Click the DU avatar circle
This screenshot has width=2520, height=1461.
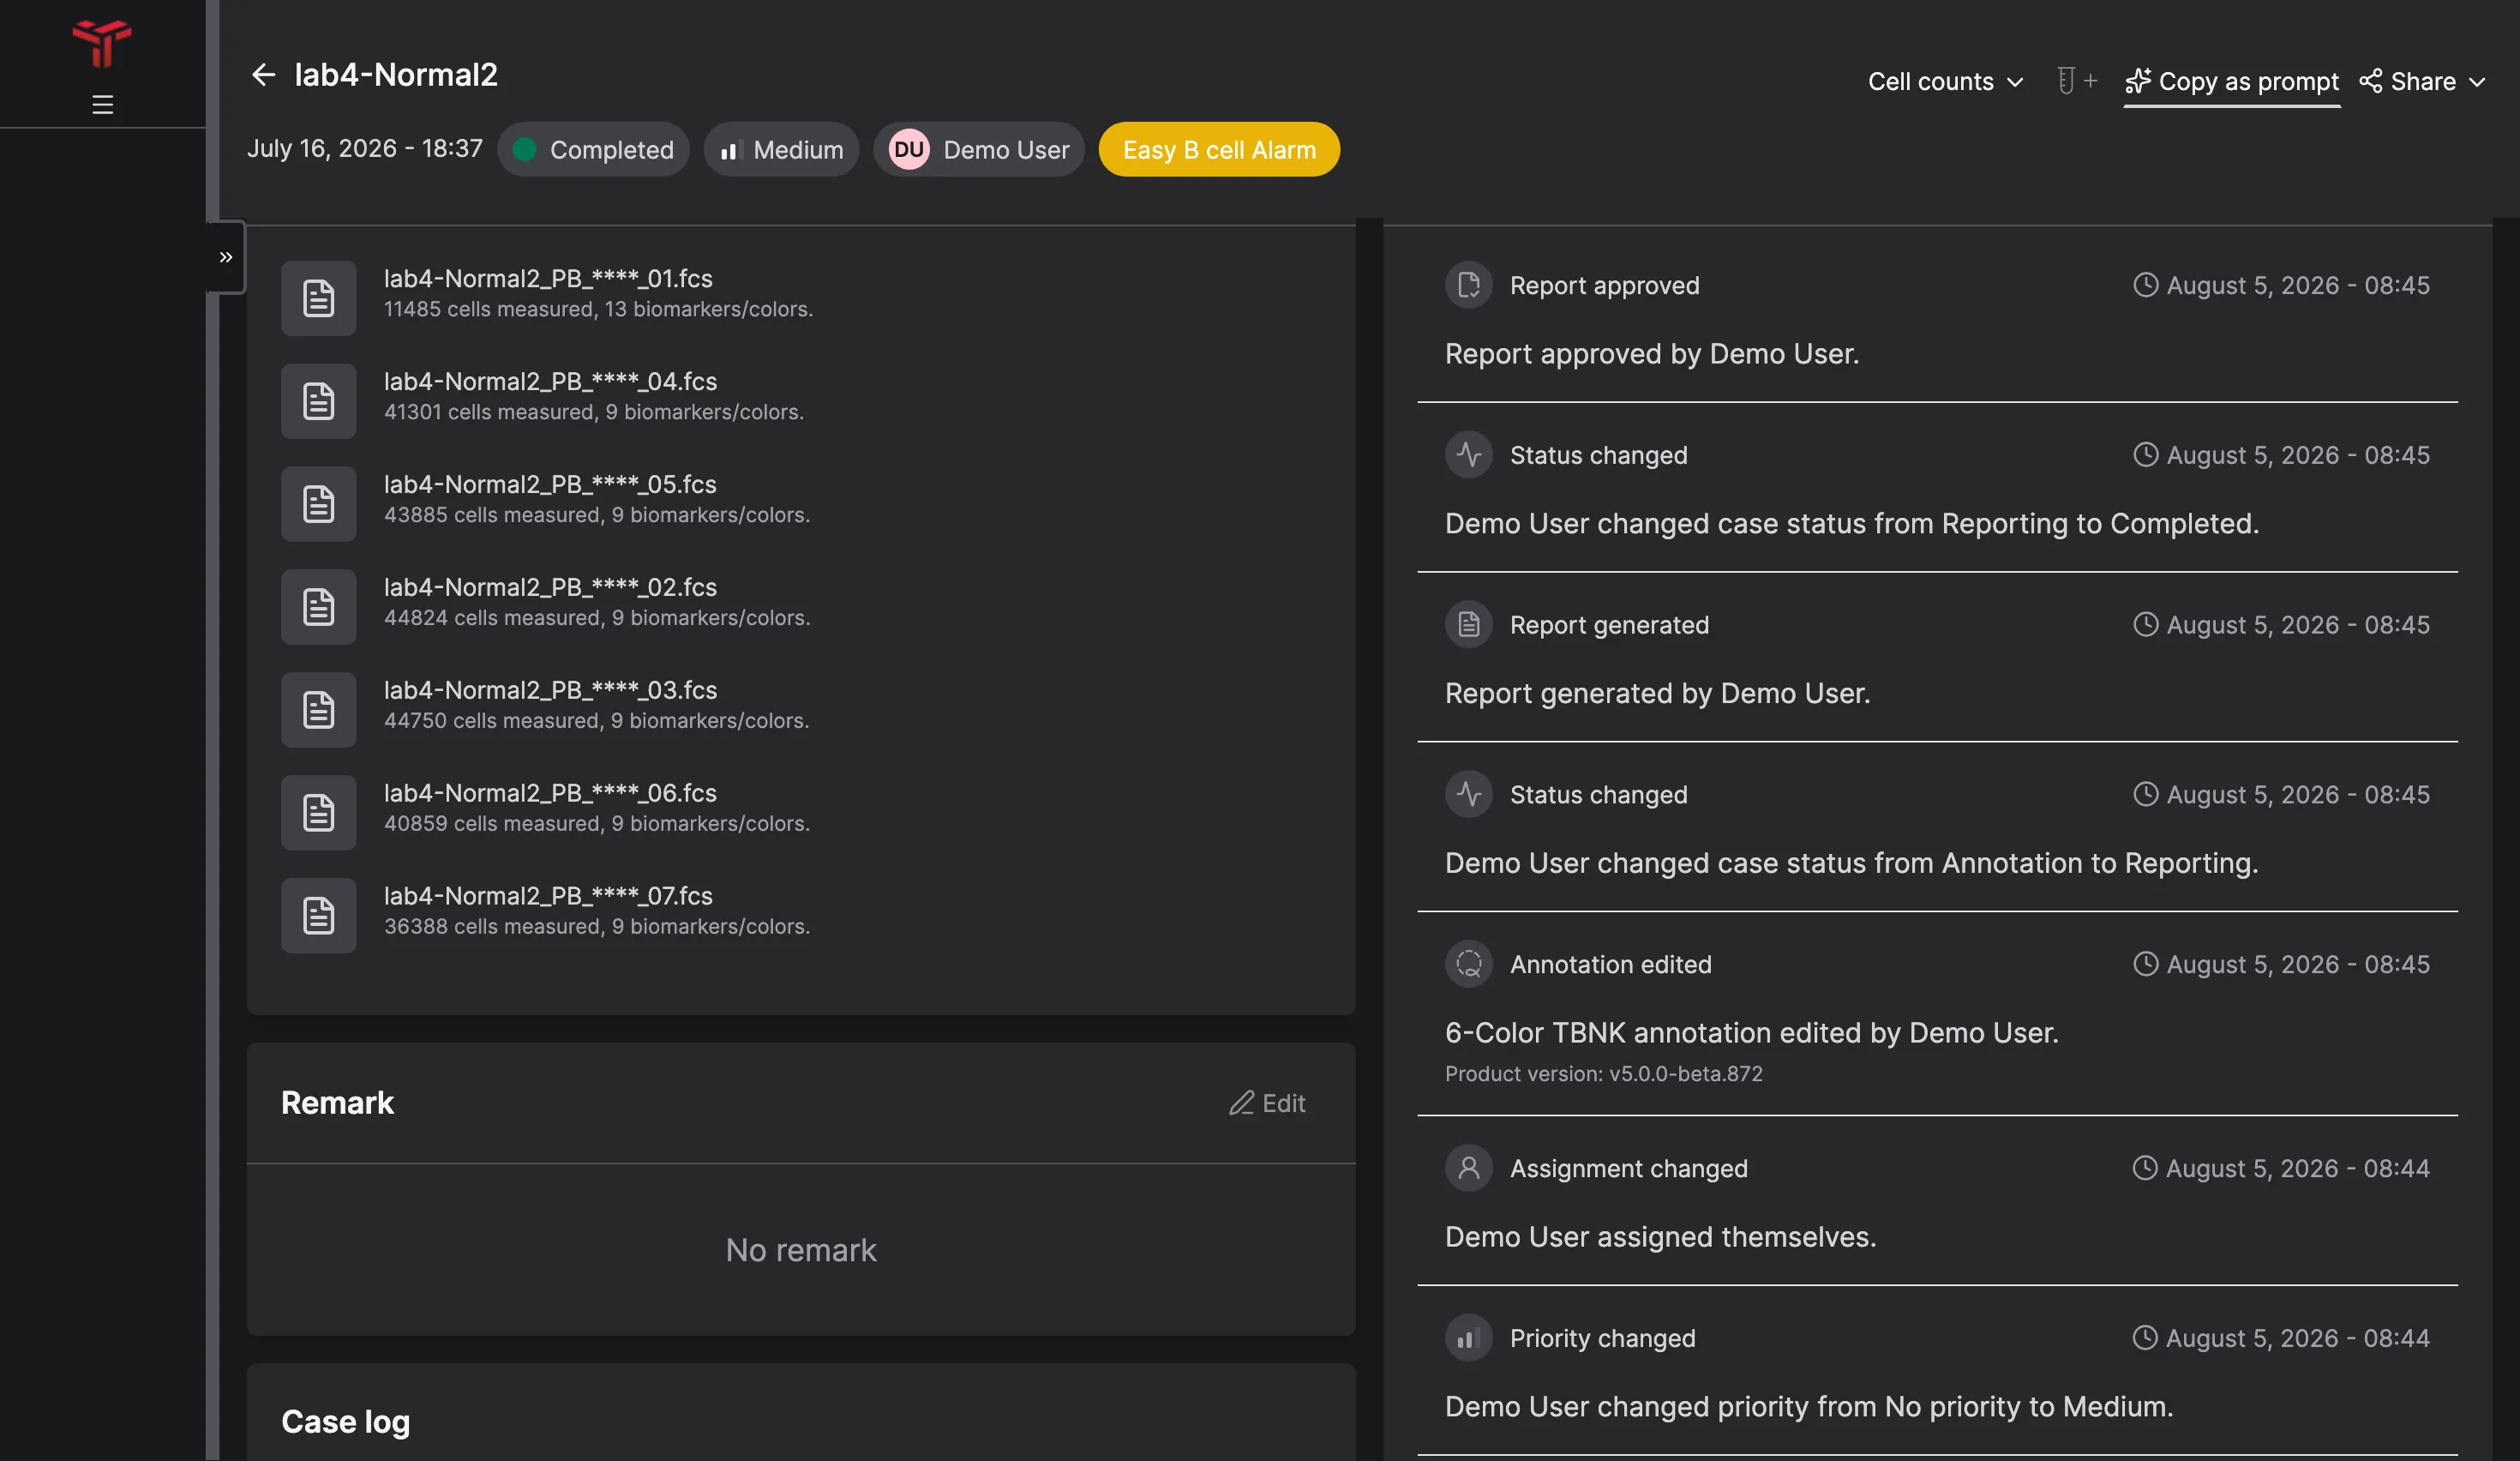click(908, 149)
